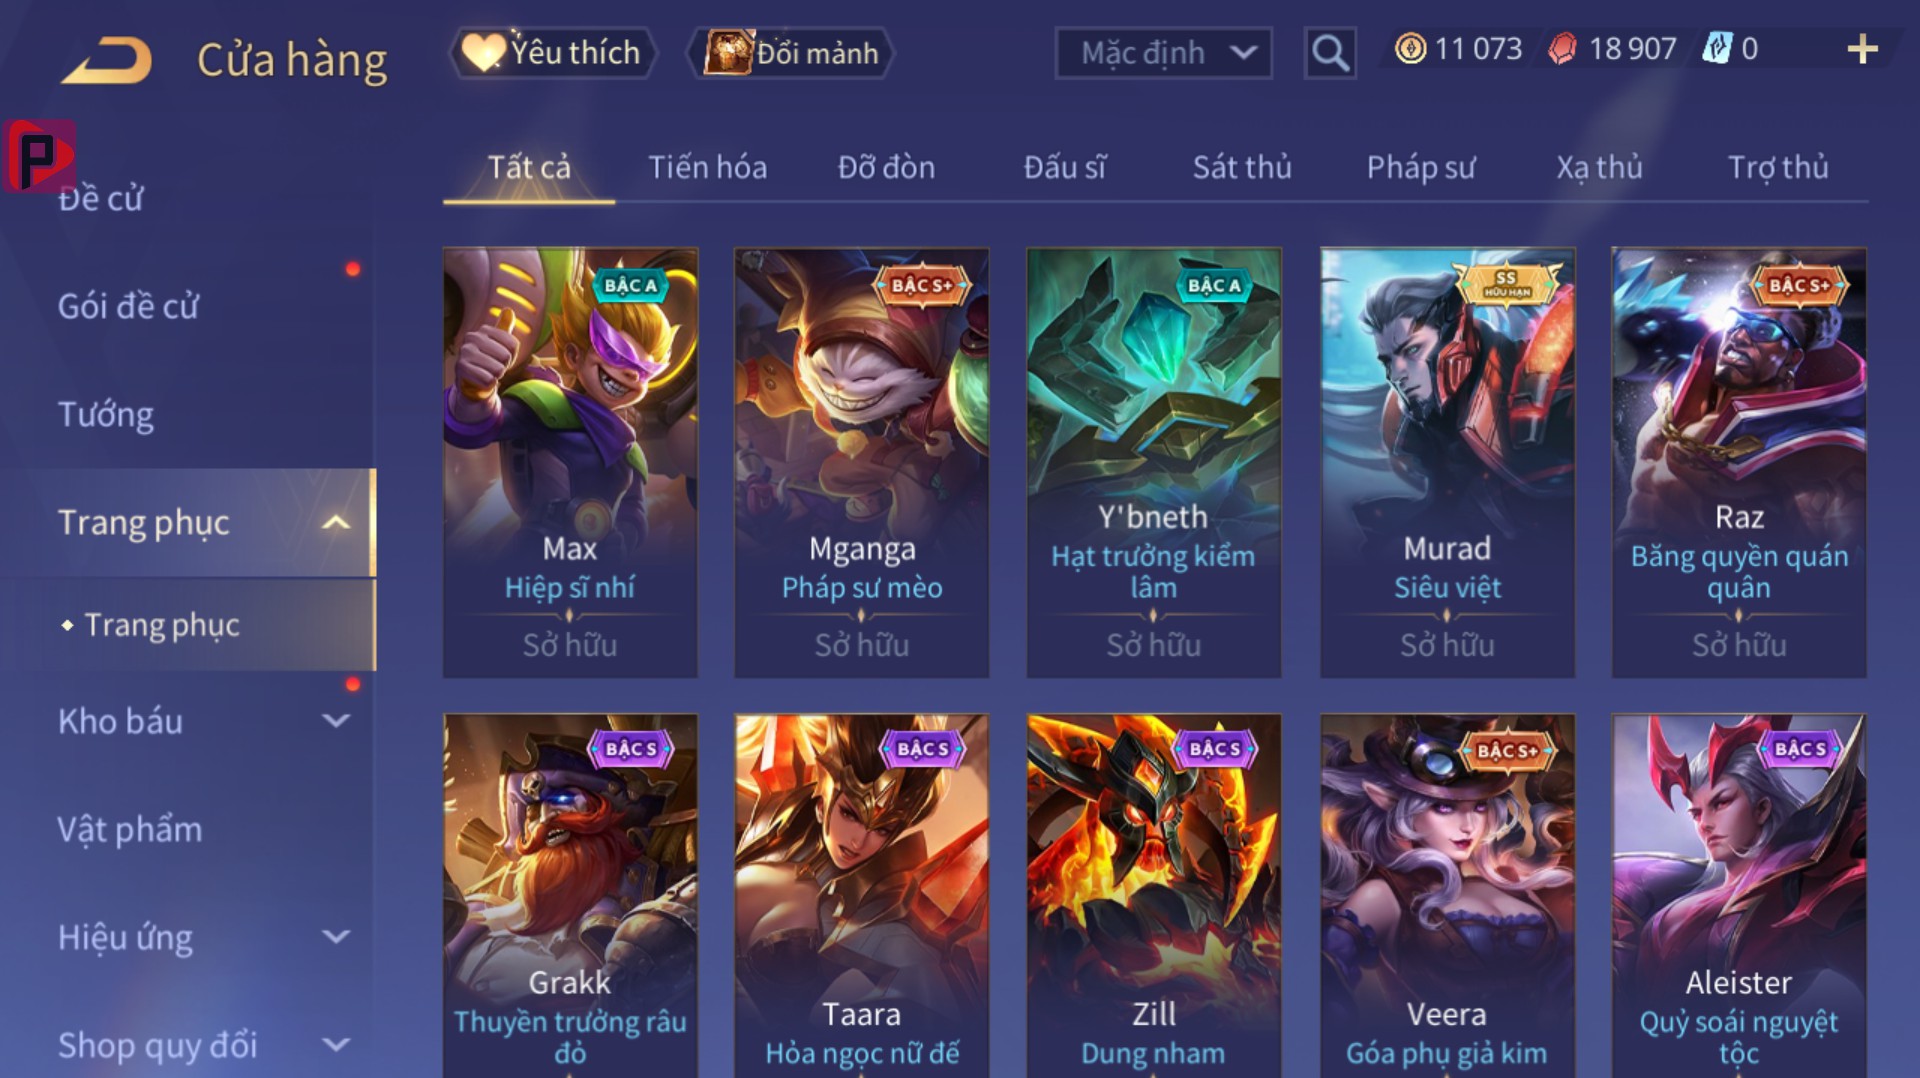The image size is (1920, 1078).
Task: Open the search magnifier icon
Action: pyautogui.click(x=1330, y=52)
